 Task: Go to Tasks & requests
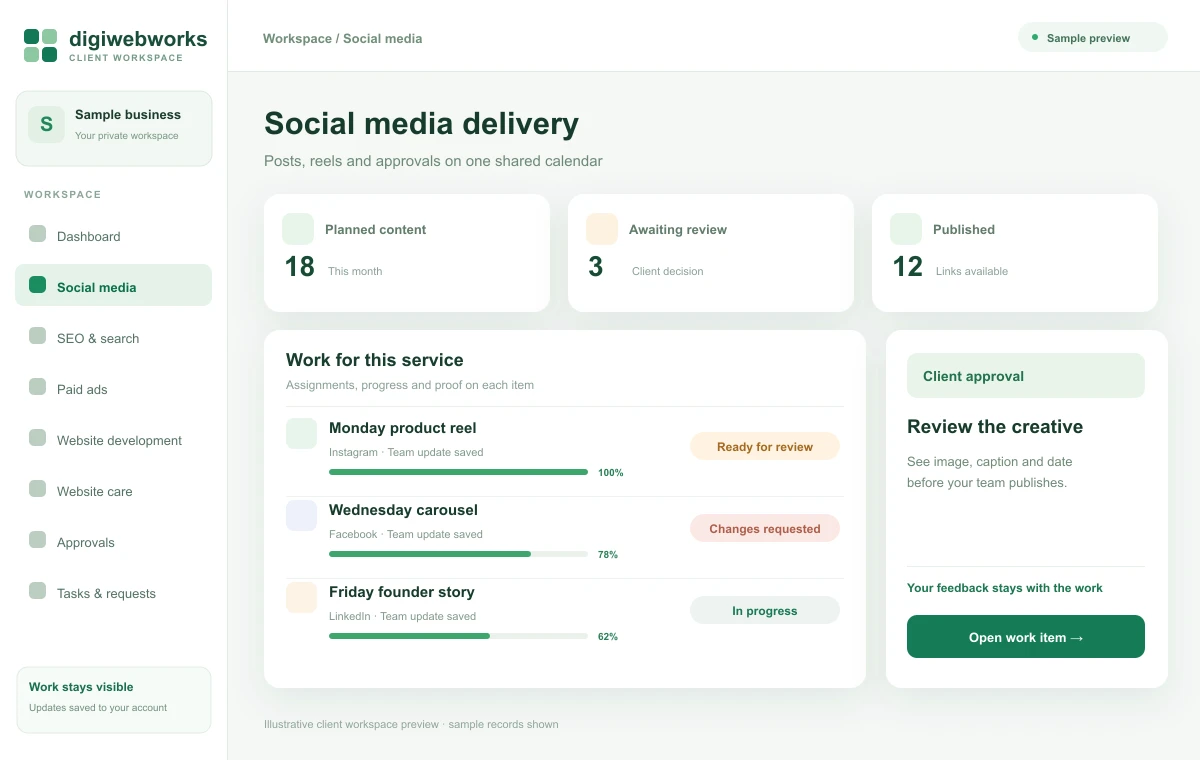113,592
